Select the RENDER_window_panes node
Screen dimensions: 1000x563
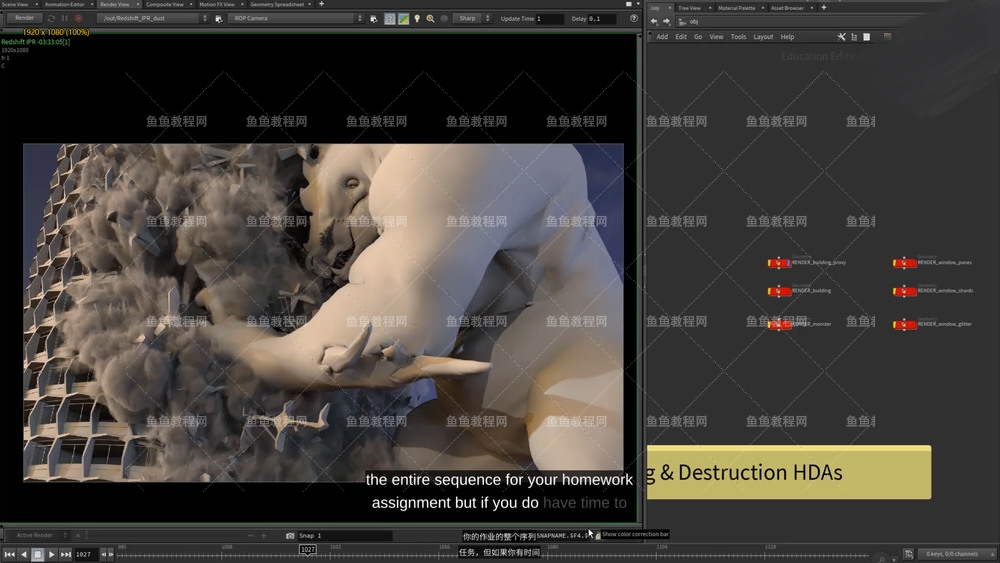[904, 263]
